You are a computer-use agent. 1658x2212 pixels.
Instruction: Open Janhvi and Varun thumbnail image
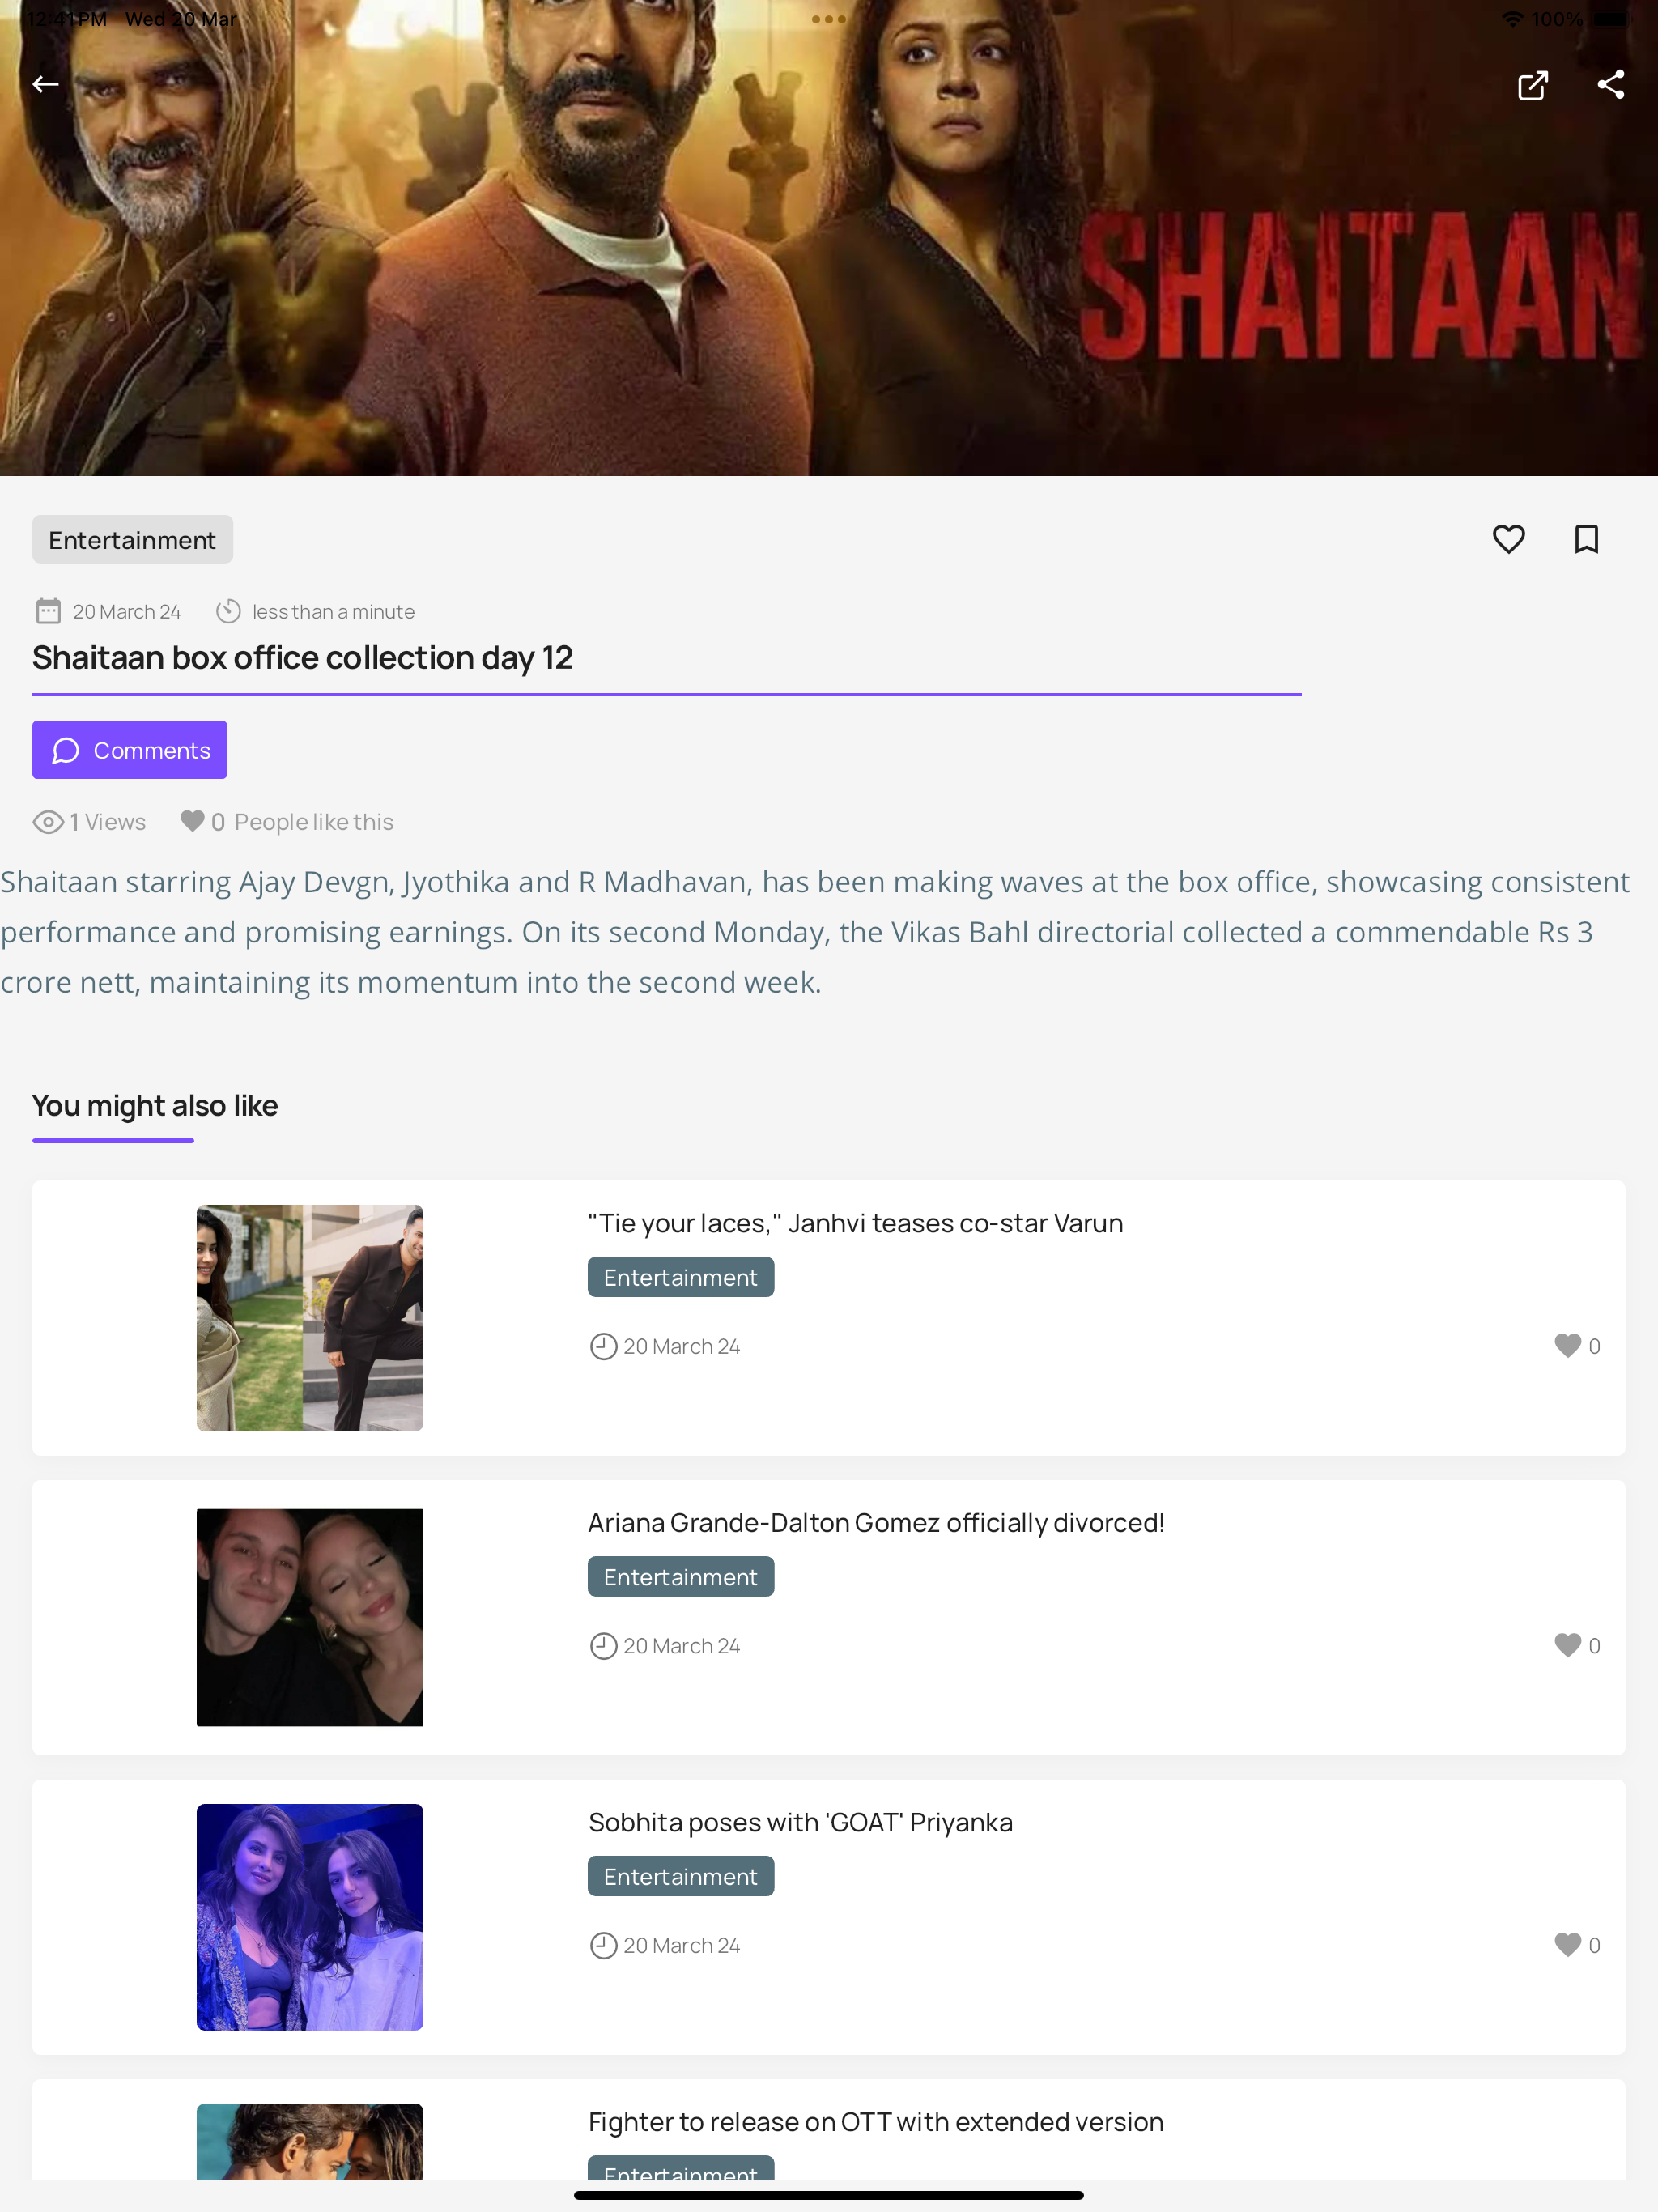tap(310, 1318)
